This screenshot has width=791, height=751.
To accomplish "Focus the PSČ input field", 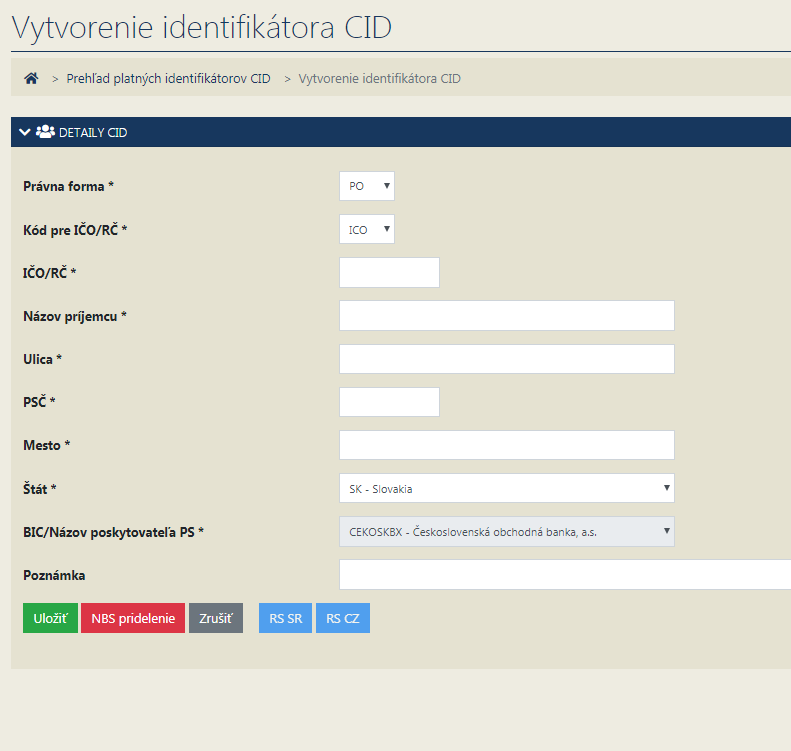I will (x=389, y=402).
